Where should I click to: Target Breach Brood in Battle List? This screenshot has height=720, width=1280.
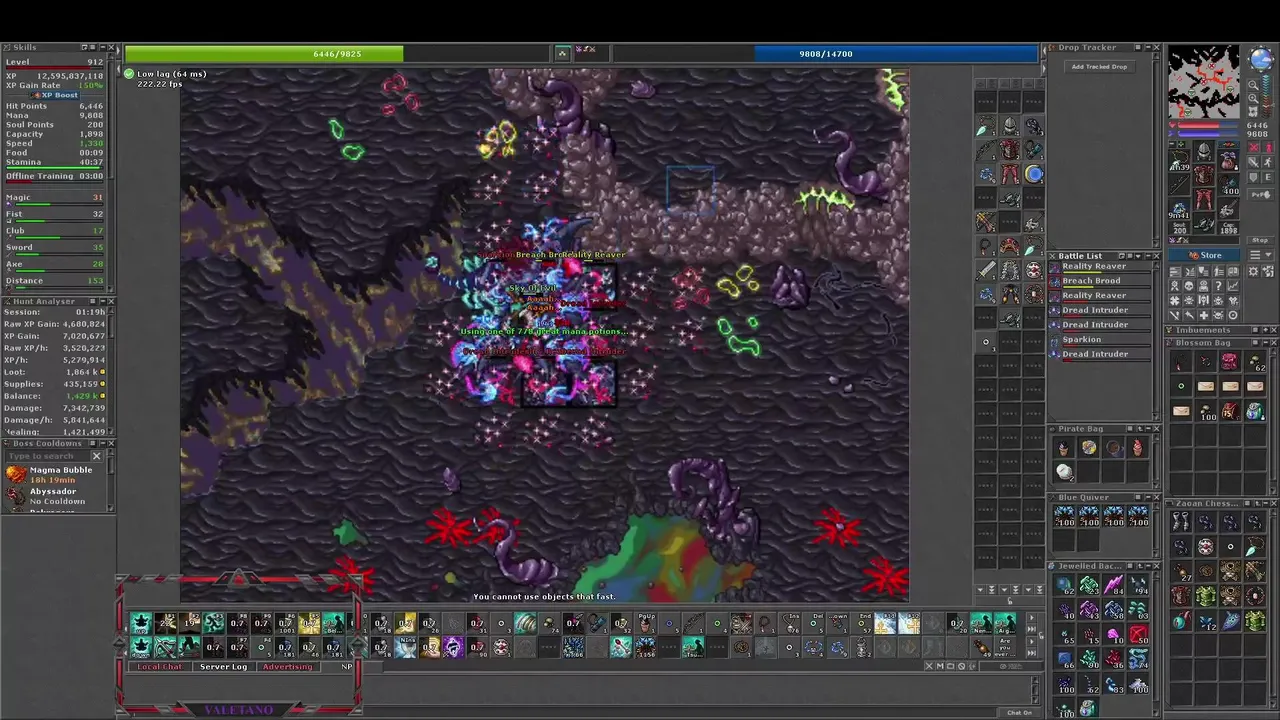pyautogui.click(x=1100, y=282)
